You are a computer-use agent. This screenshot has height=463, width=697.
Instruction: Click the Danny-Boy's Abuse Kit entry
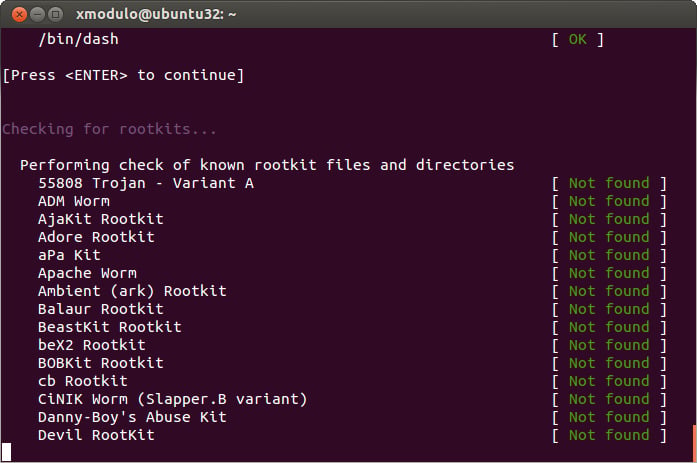click(x=132, y=417)
